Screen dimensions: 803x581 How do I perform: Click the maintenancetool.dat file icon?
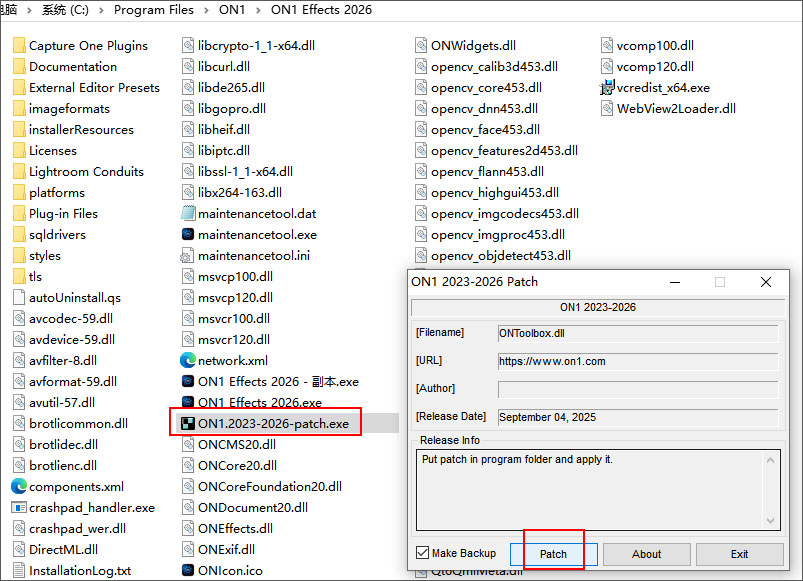click(x=188, y=213)
